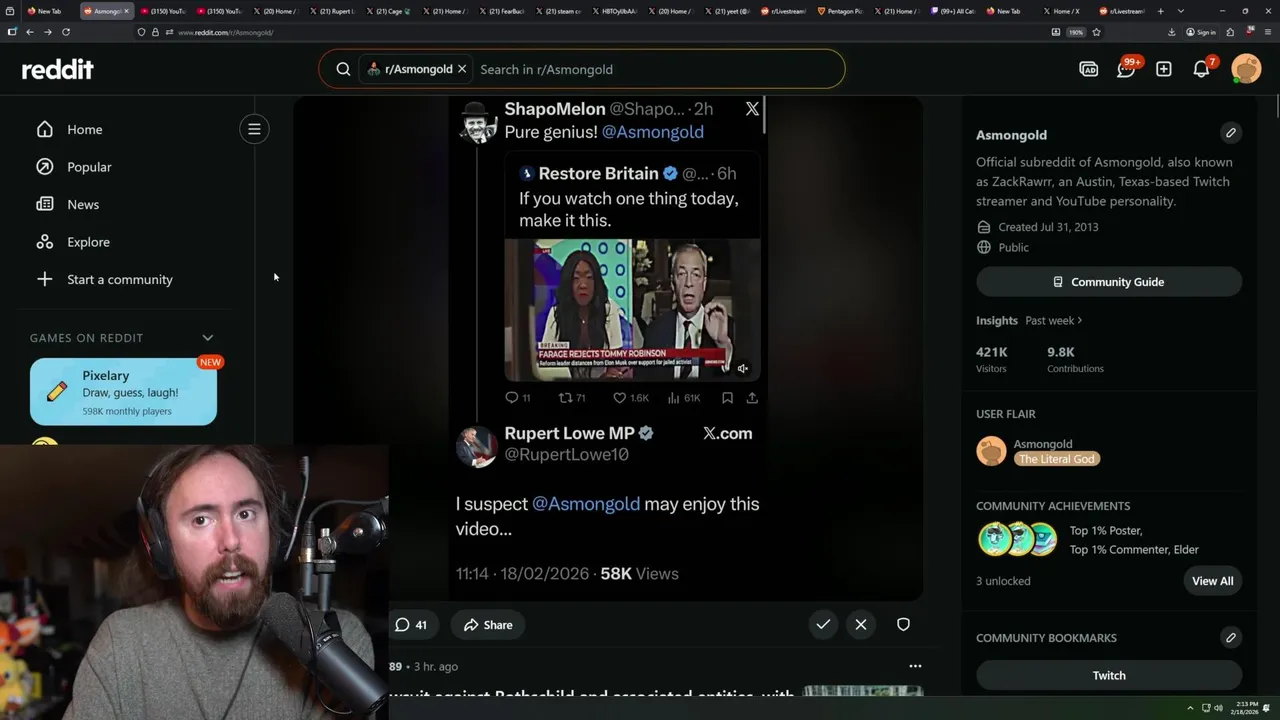Create a new post via plus icon

click(x=1164, y=69)
